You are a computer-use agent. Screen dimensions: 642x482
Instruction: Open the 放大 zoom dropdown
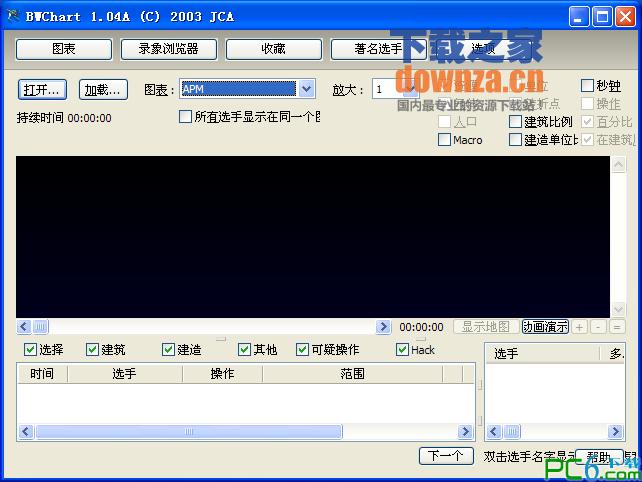click(411, 89)
